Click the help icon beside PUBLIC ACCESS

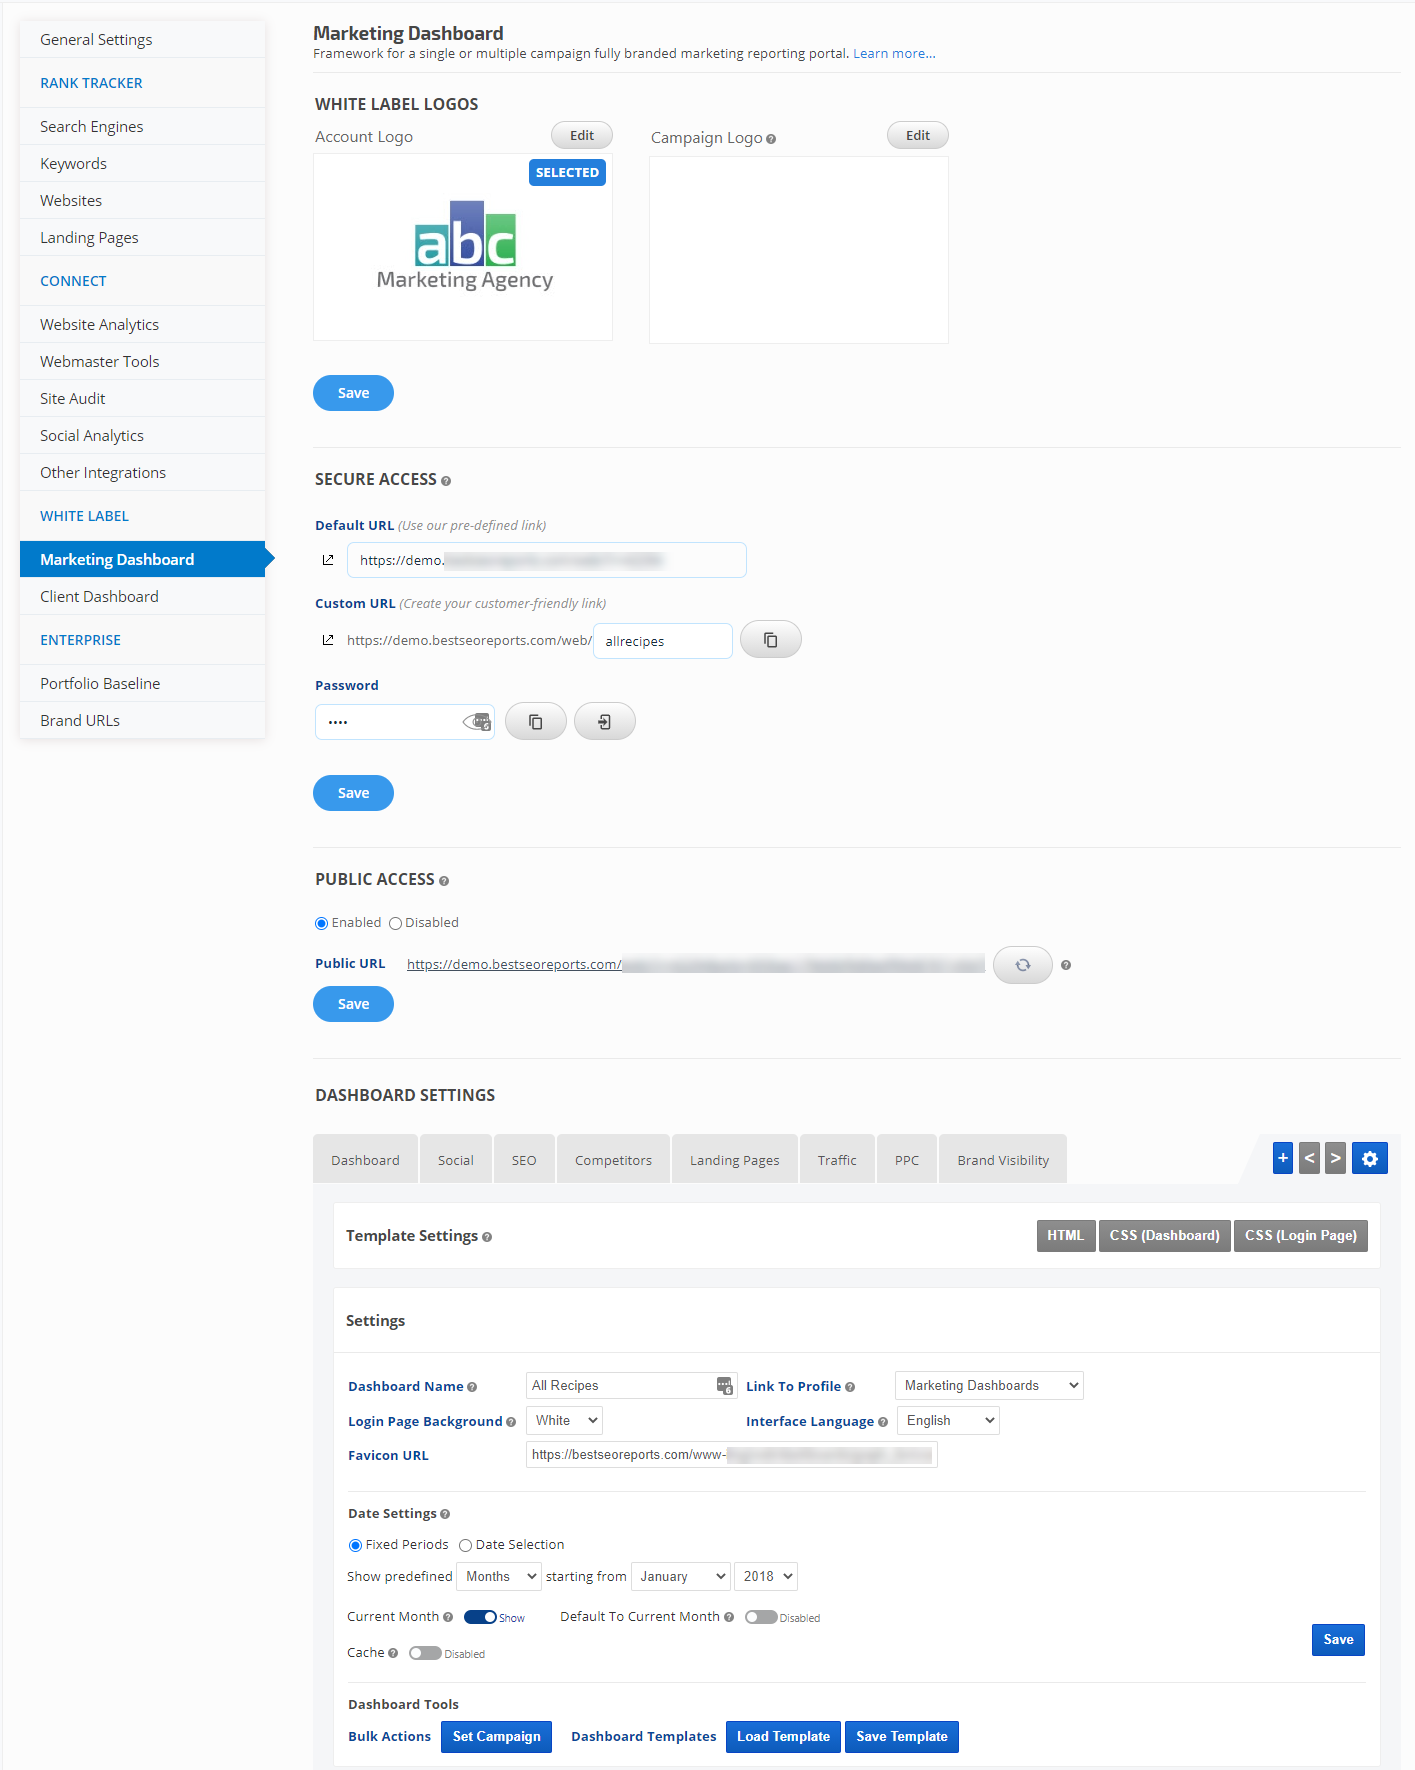point(444,881)
